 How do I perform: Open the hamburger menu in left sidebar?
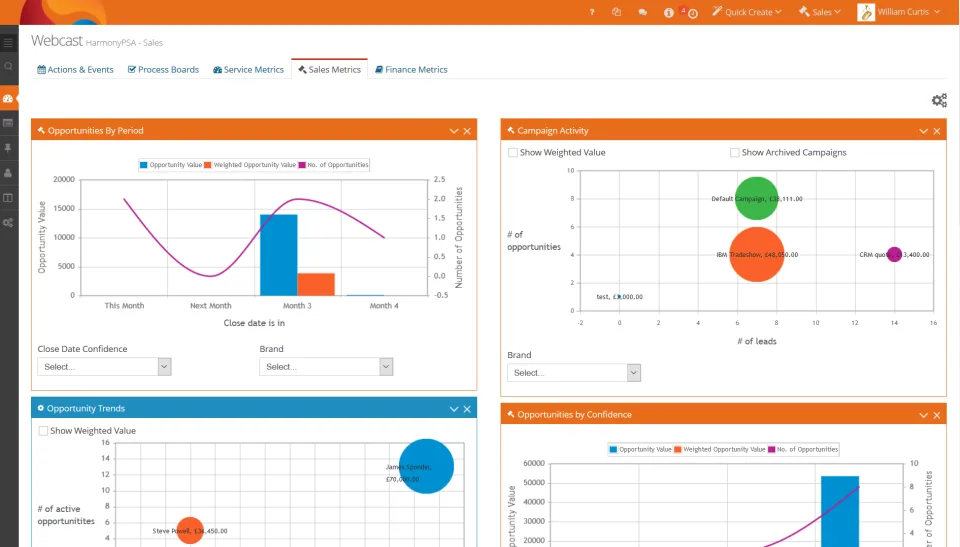[8, 43]
